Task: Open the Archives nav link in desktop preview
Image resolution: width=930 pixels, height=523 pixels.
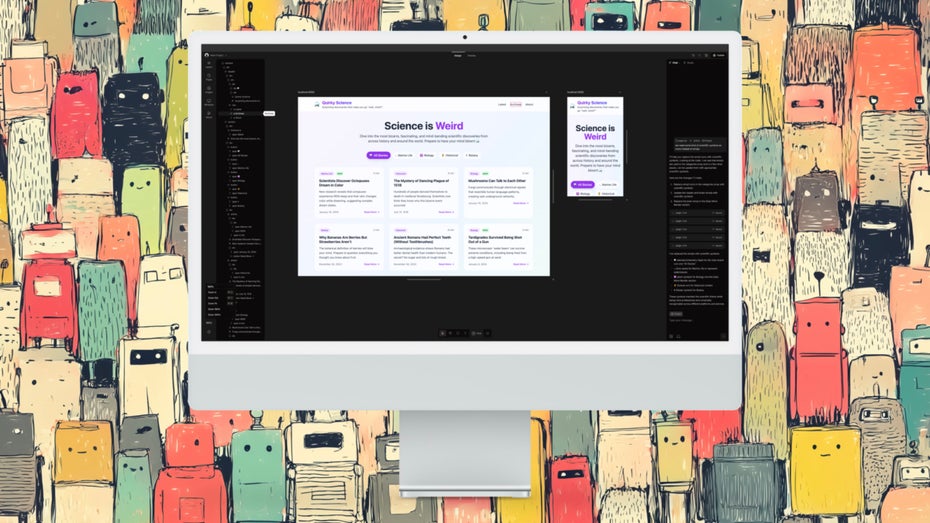Action: [x=516, y=104]
